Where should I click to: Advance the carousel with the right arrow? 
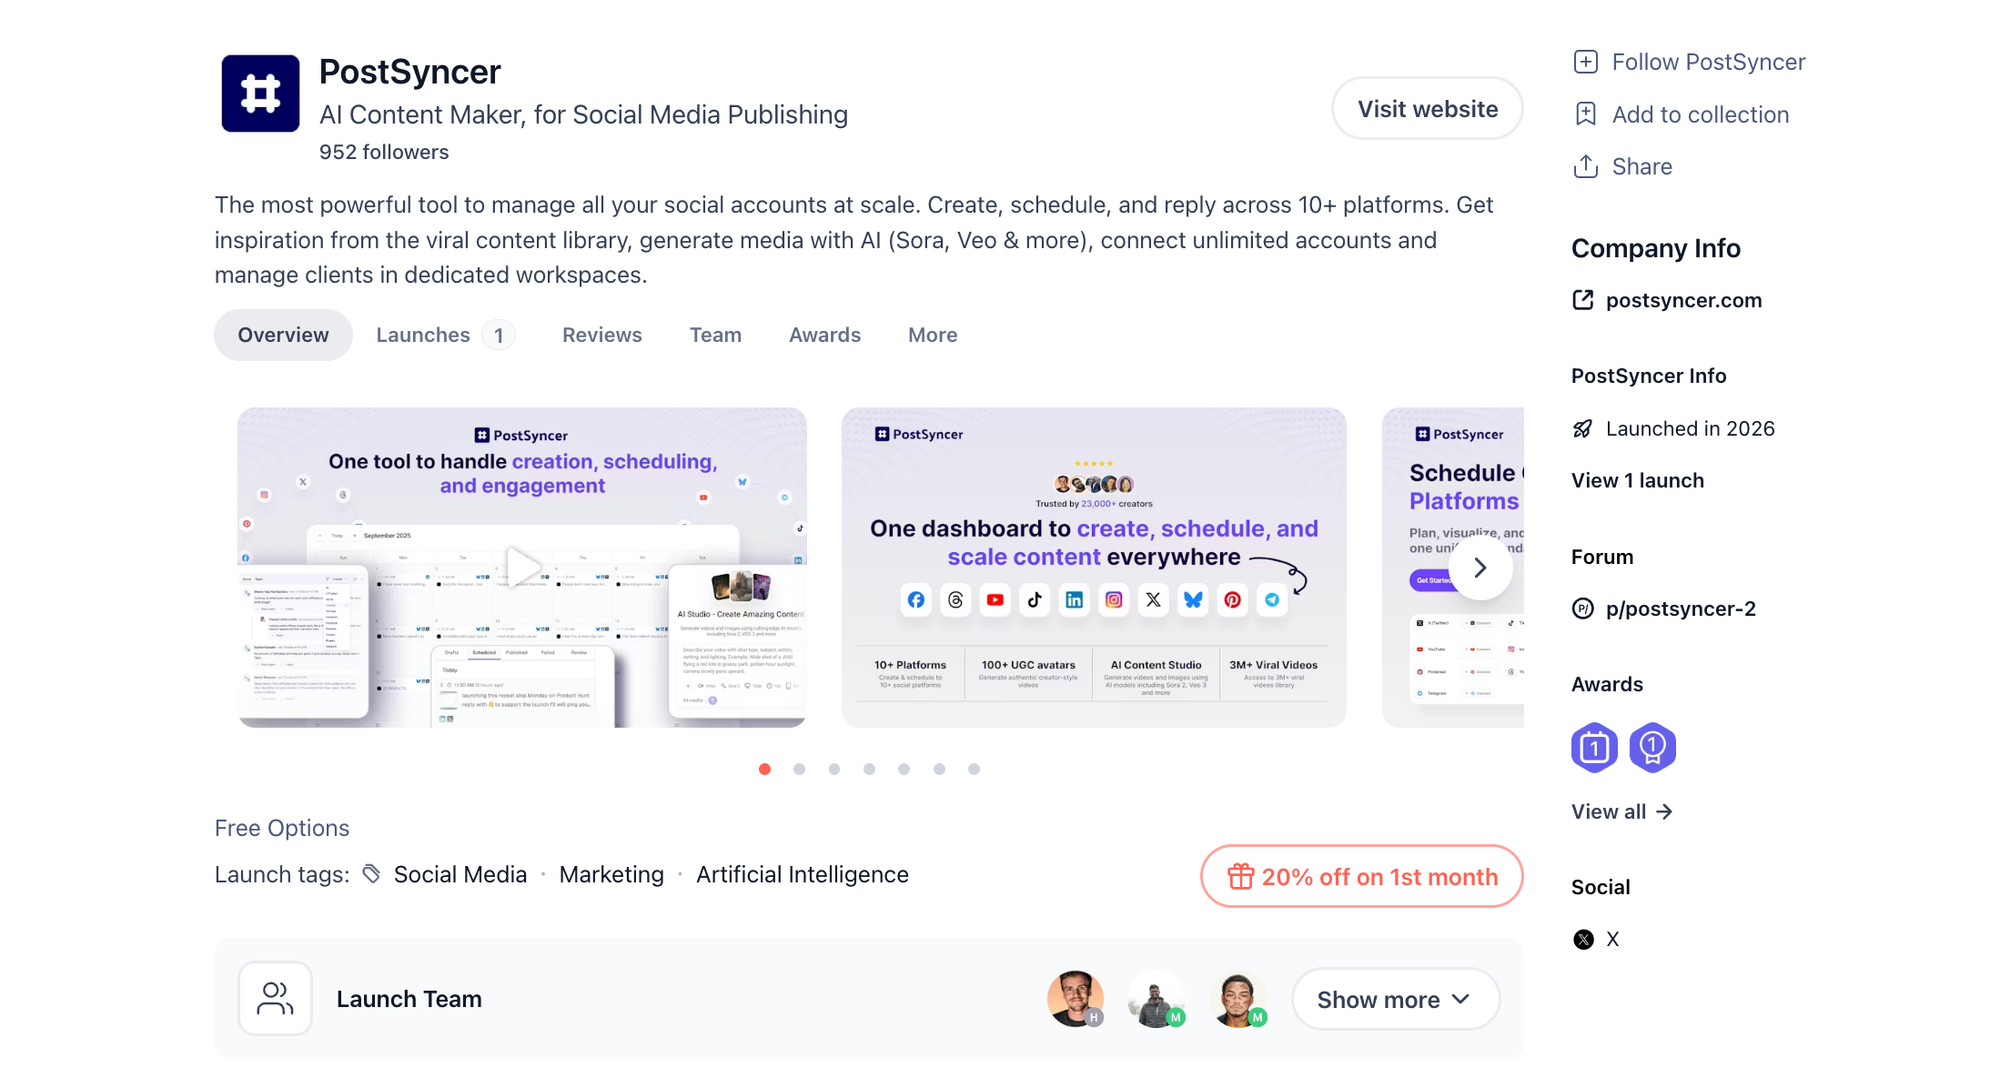[x=1480, y=566]
